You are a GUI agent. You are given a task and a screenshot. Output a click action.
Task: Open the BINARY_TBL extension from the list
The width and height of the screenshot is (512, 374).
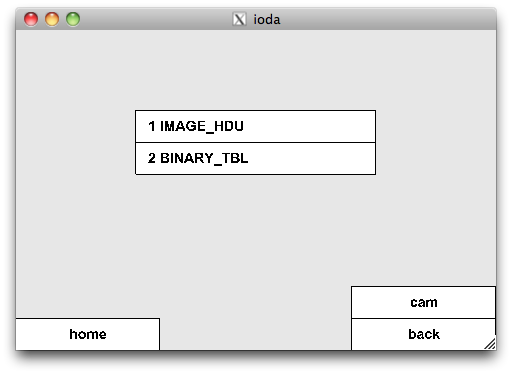(255, 159)
